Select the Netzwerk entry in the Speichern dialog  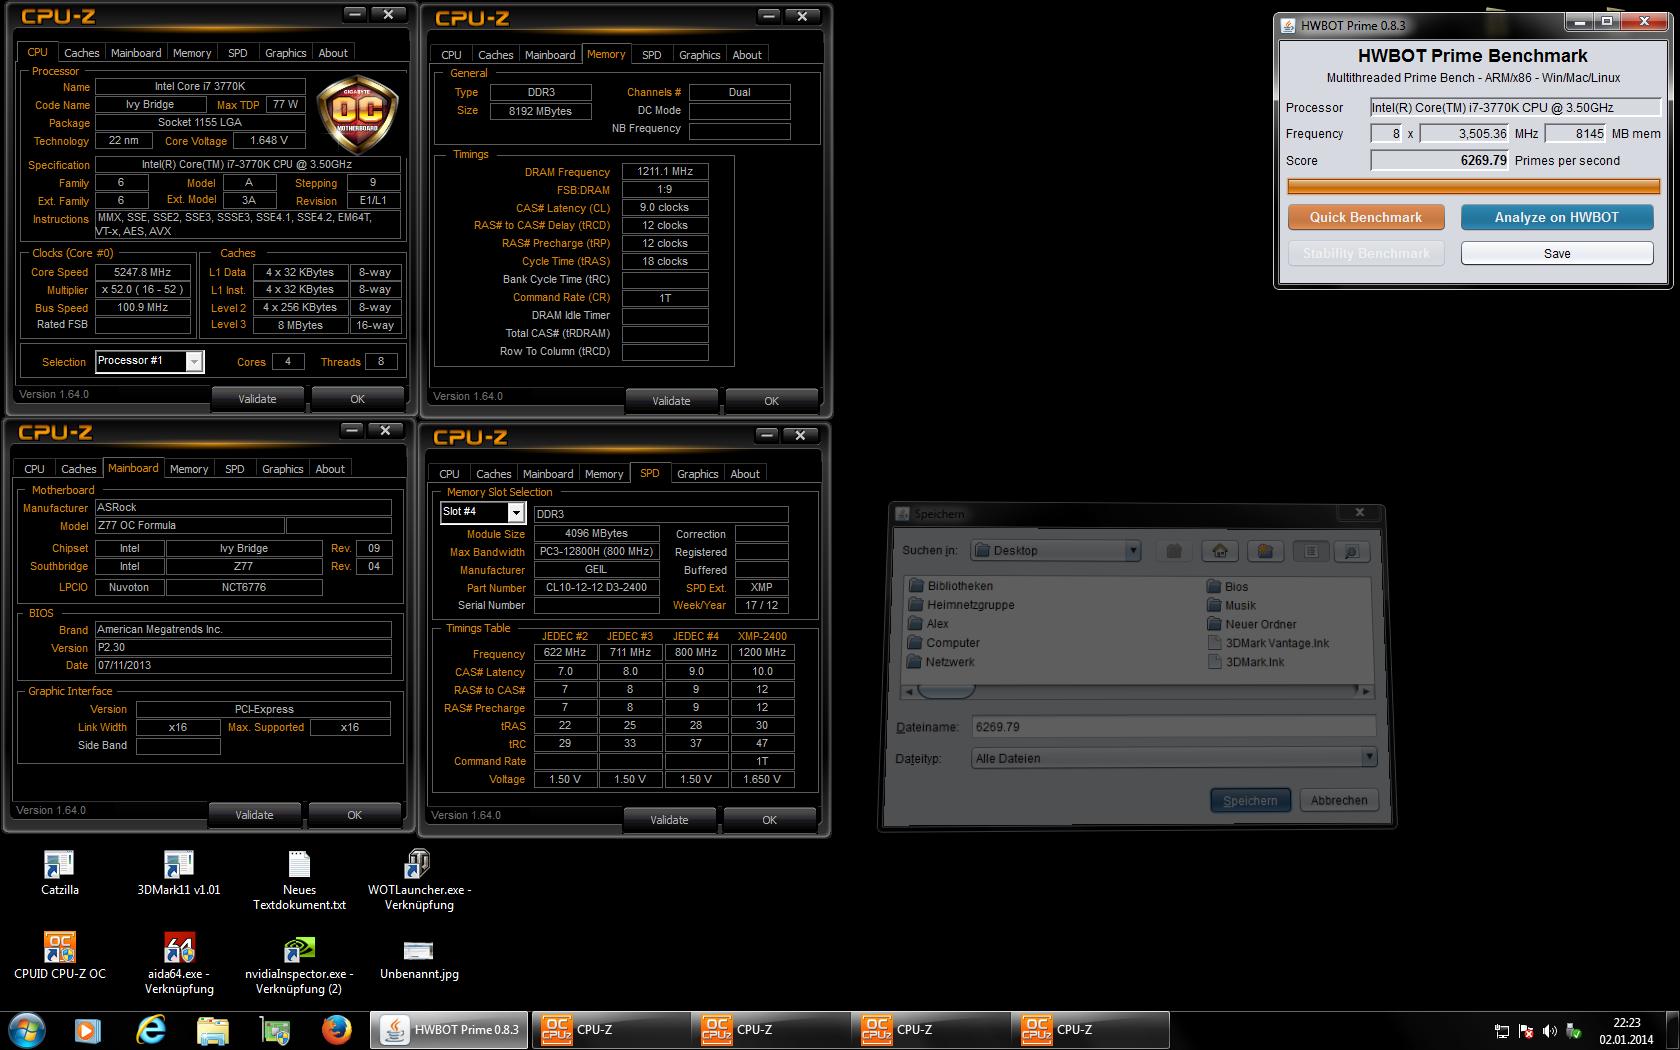[940, 662]
